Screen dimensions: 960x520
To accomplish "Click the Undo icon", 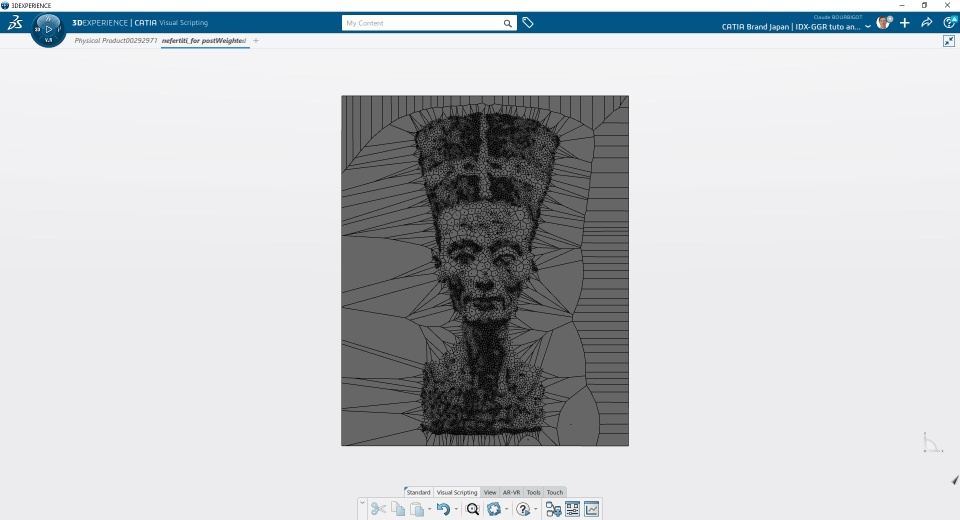I will 443,509.
